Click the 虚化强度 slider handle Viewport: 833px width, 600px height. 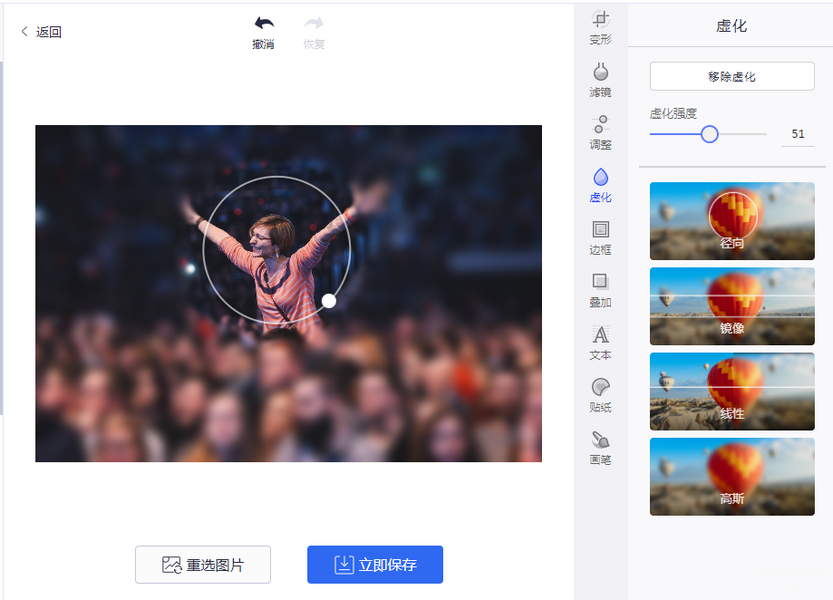[709, 134]
